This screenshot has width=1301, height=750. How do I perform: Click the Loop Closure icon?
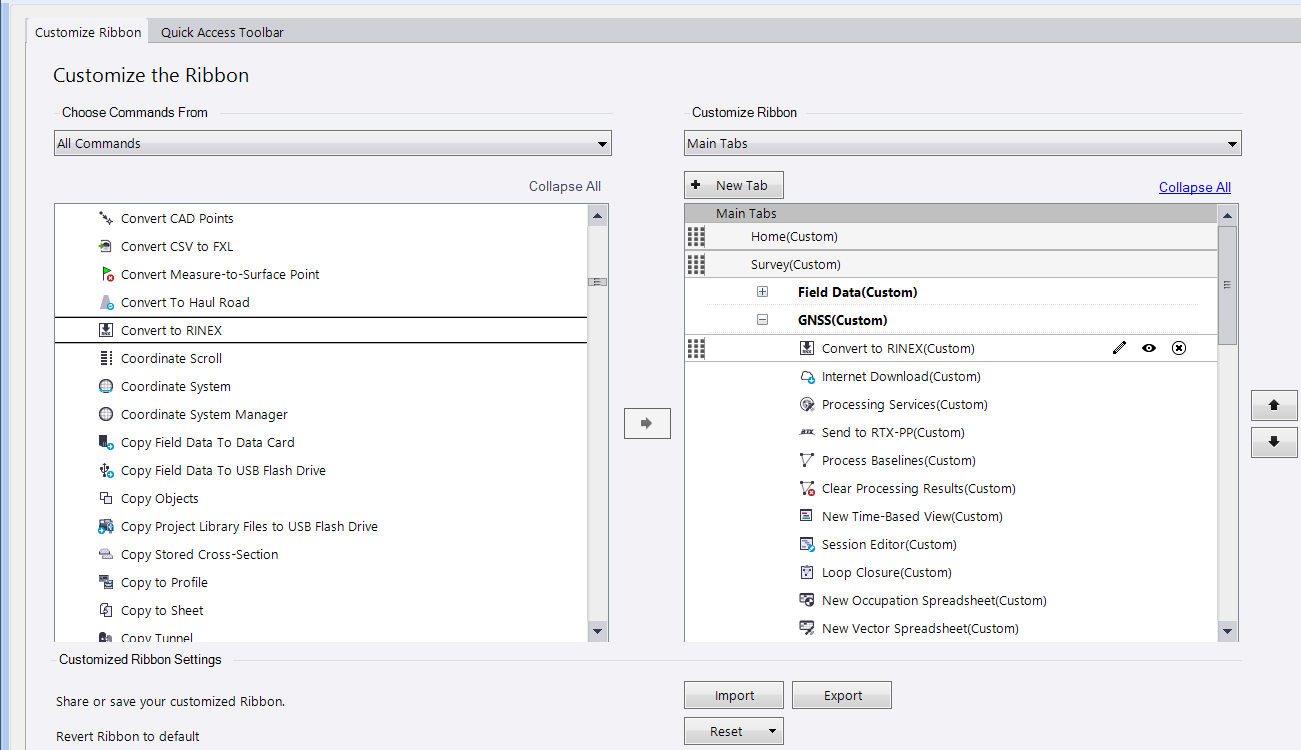click(807, 572)
